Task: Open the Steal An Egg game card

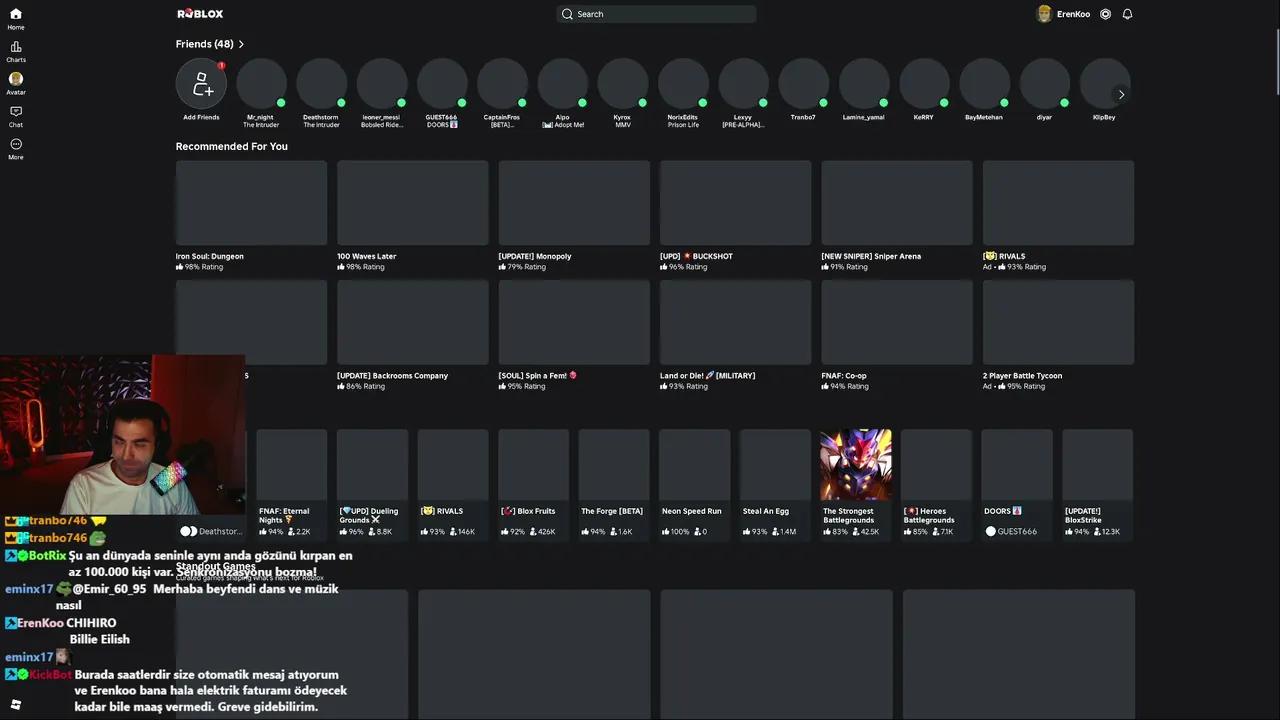Action: tap(775, 484)
